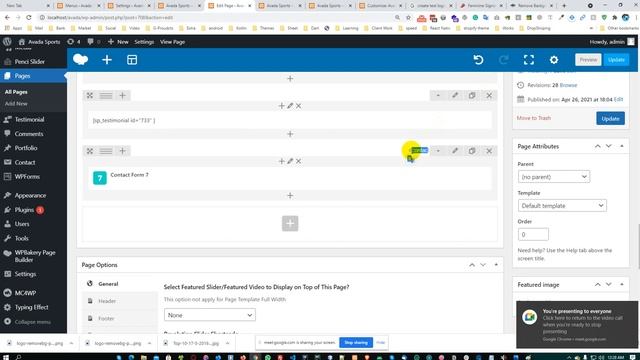Edit the testimonial row pencil icon
The height and width of the screenshot is (360, 640).
coord(455,95)
